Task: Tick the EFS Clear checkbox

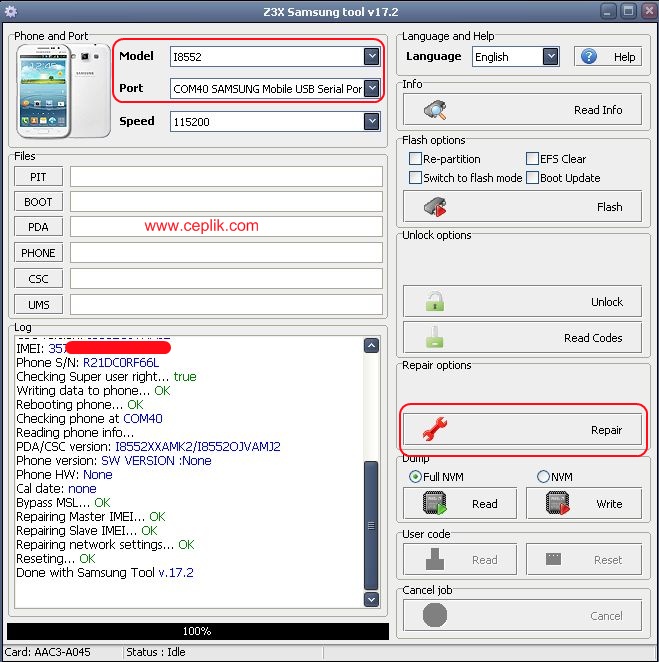Action: 532,159
